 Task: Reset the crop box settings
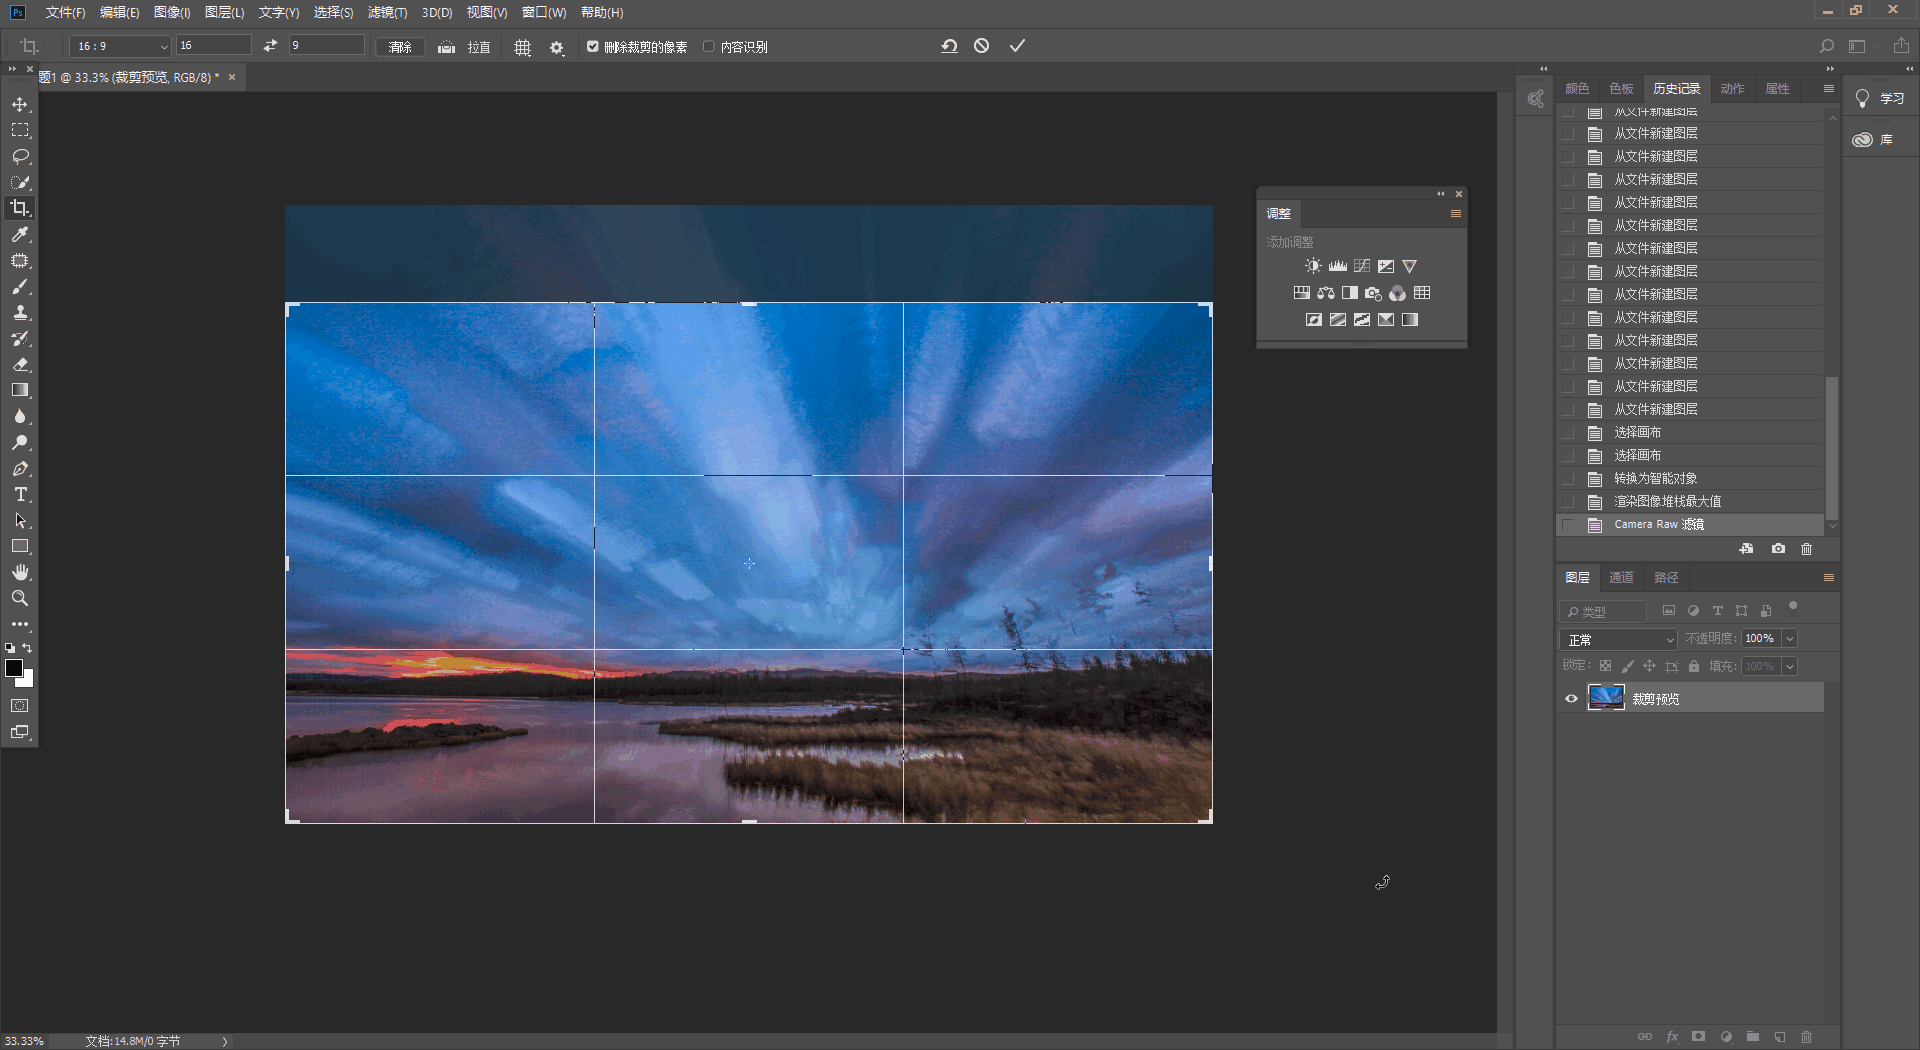[949, 46]
